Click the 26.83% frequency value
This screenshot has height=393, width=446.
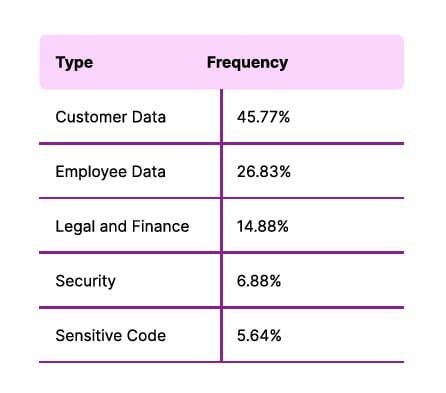click(x=264, y=172)
